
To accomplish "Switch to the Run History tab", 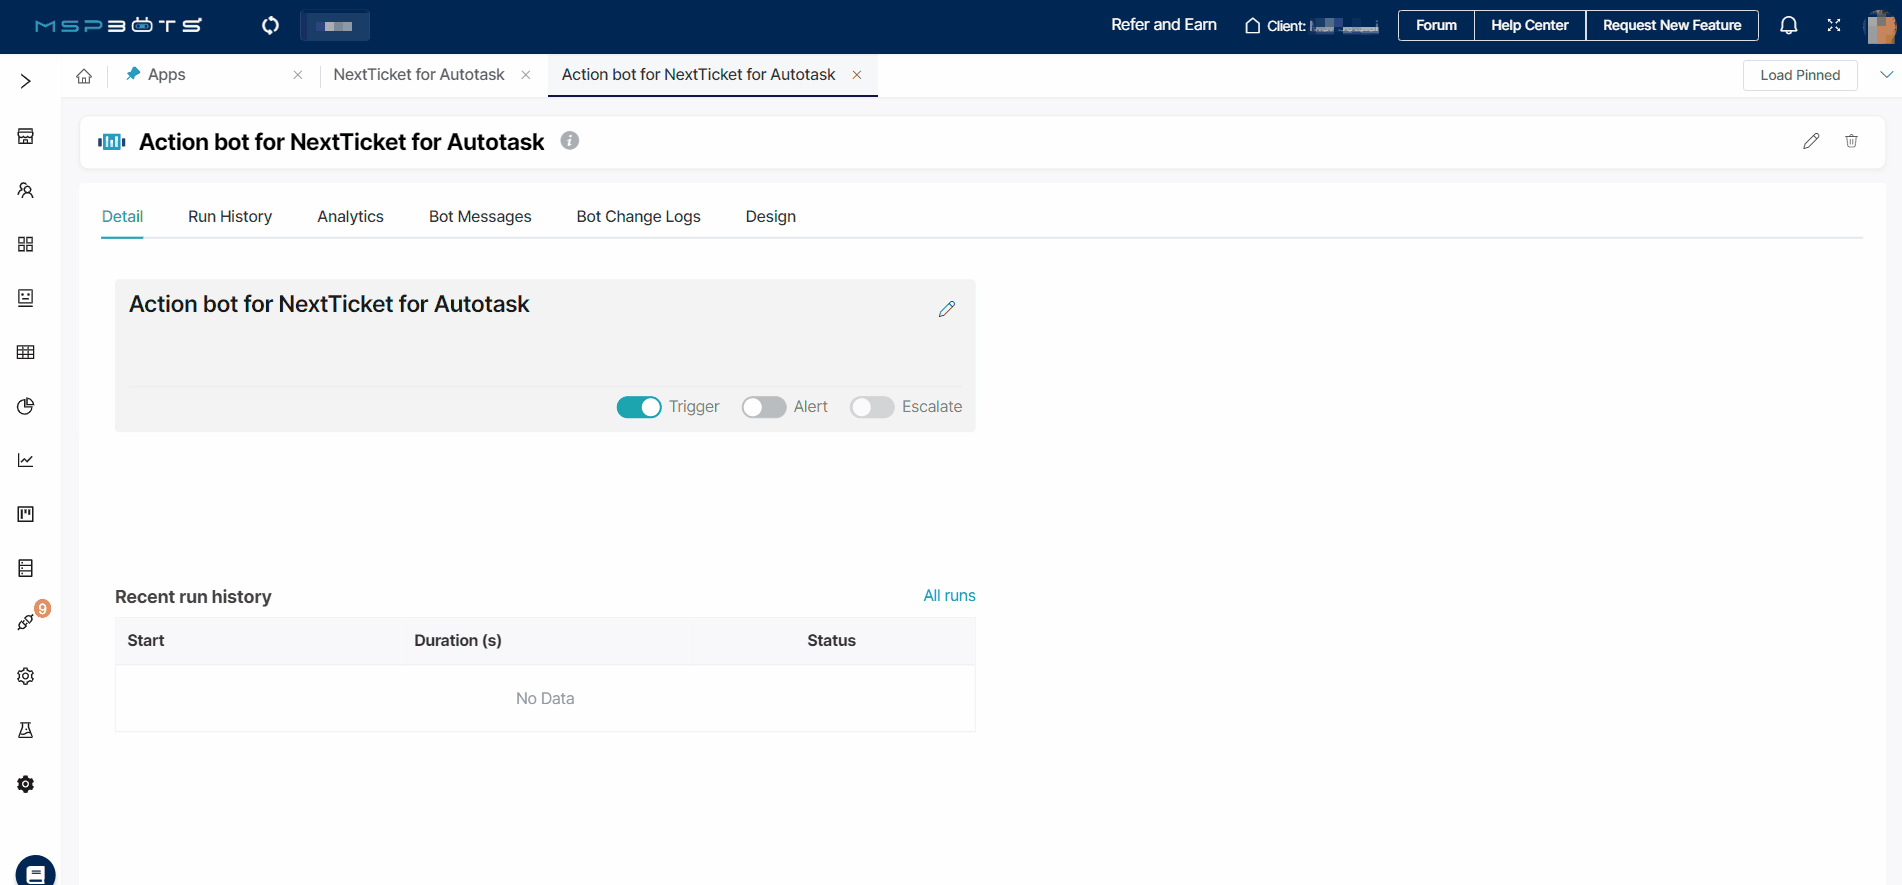I will click(230, 217).
